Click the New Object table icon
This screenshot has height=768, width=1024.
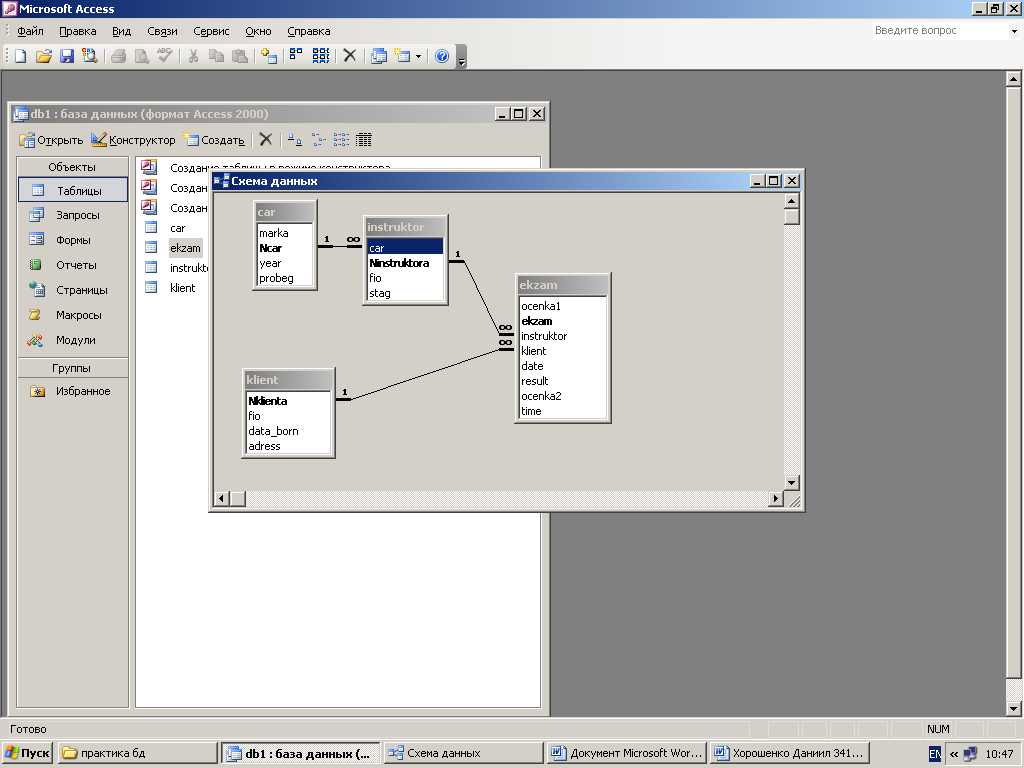(x=402, y=56)
